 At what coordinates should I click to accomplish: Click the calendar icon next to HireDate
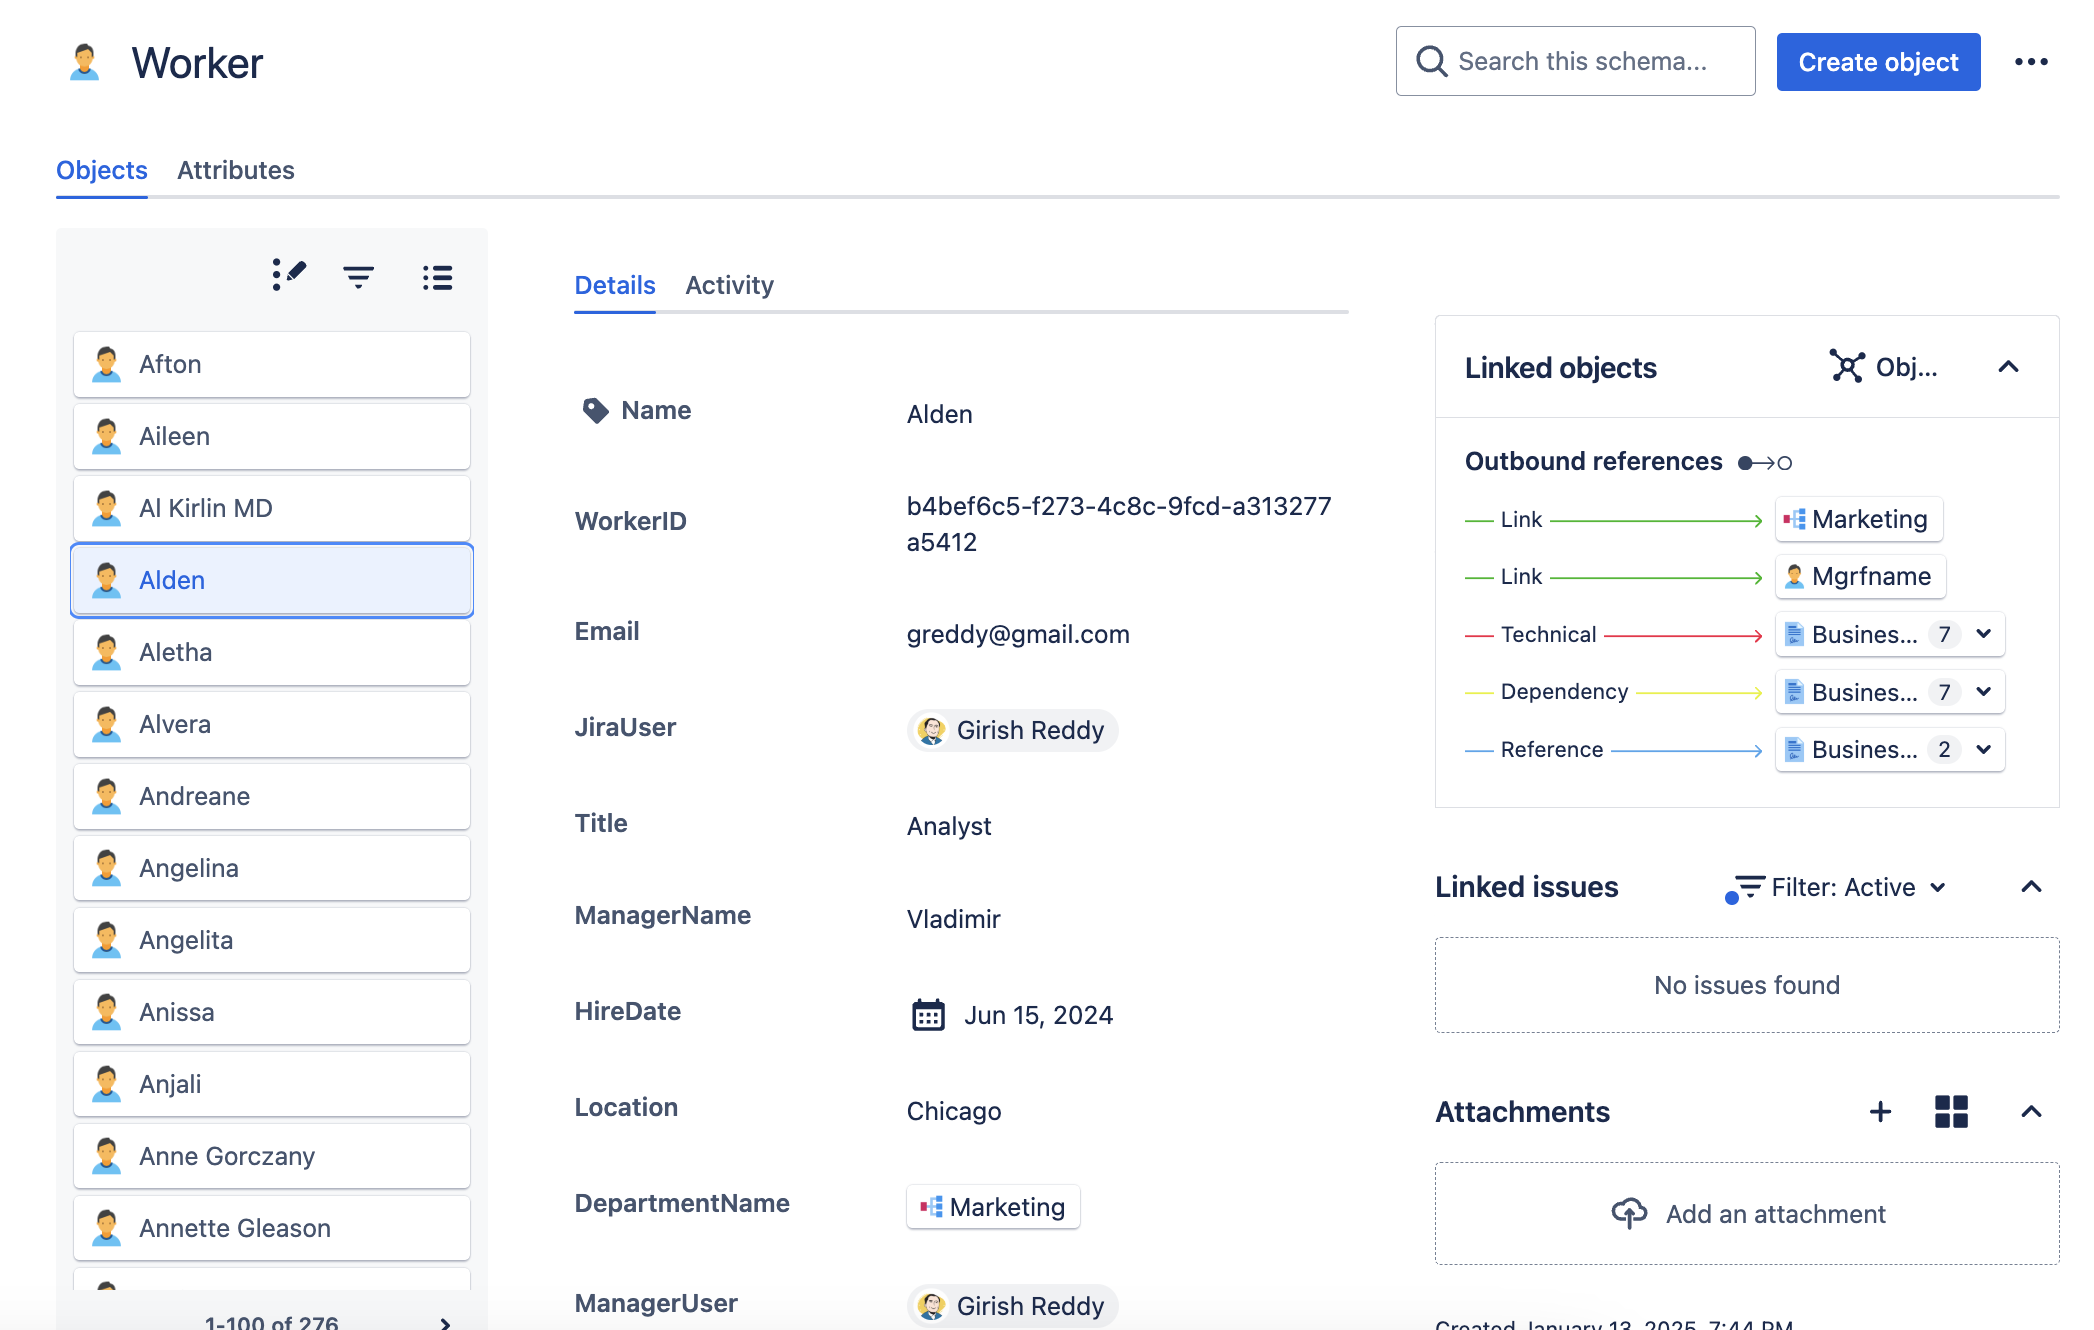tap(928, 1013)
